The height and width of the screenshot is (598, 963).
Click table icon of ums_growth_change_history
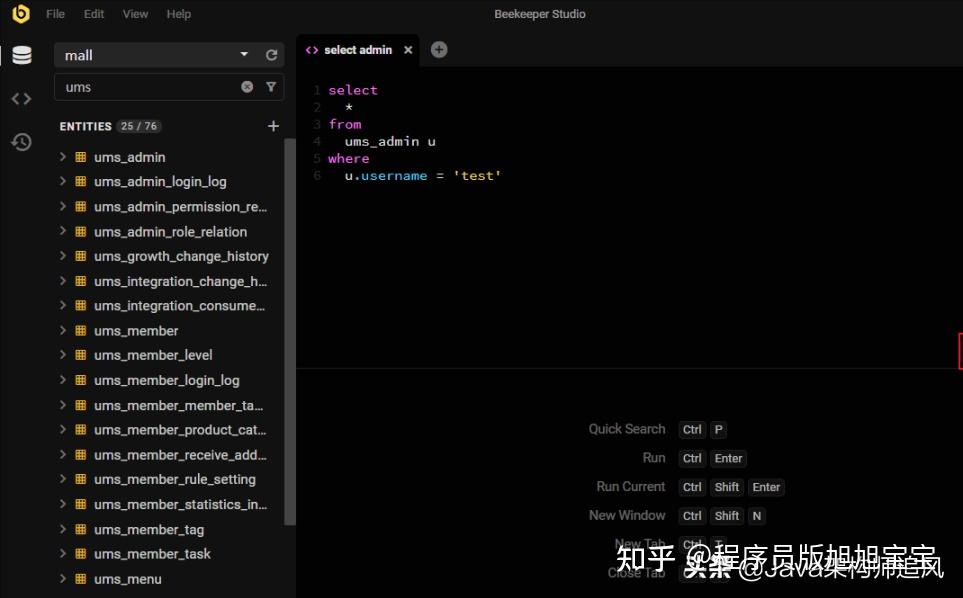[x=80, y=256]
